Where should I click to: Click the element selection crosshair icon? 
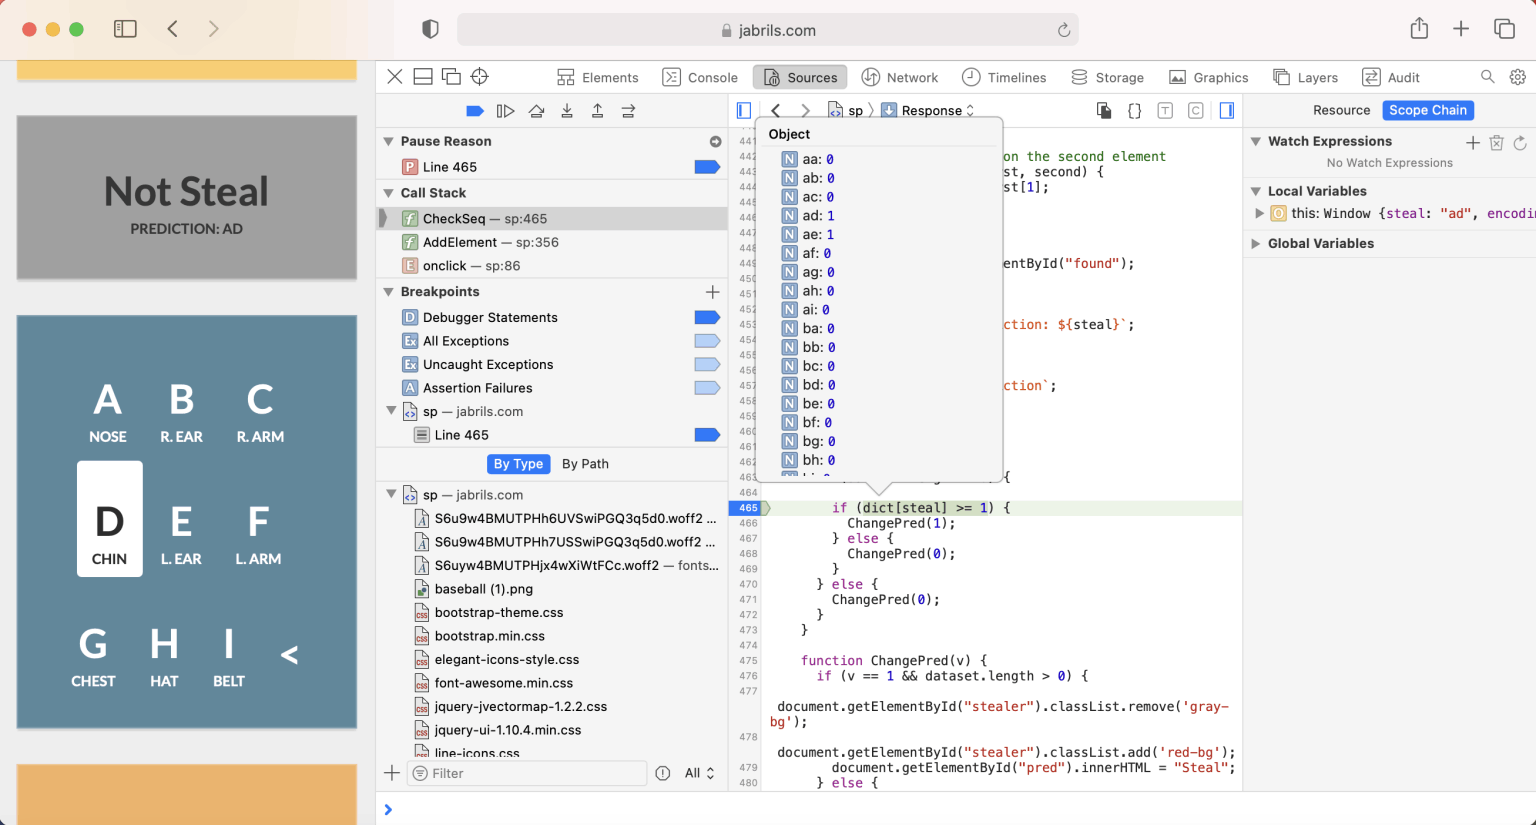(480, 77)
